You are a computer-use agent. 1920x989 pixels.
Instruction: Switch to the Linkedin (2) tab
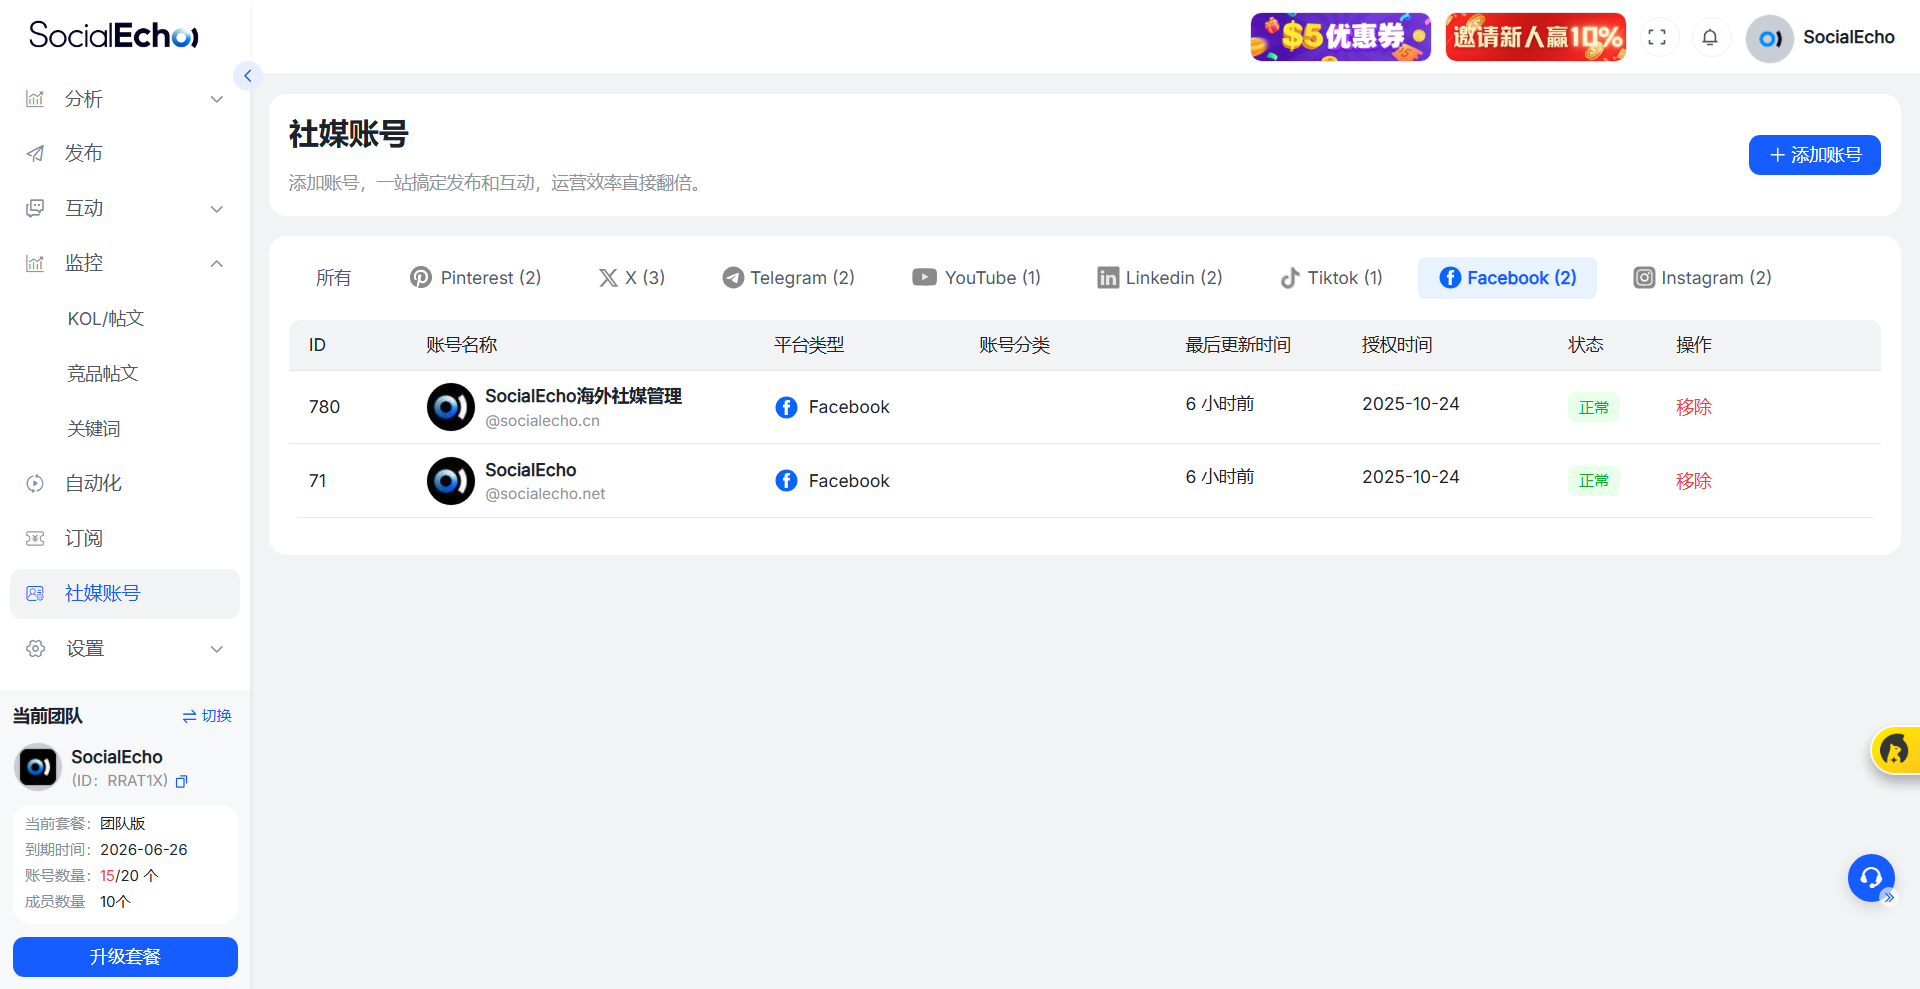1159,278
